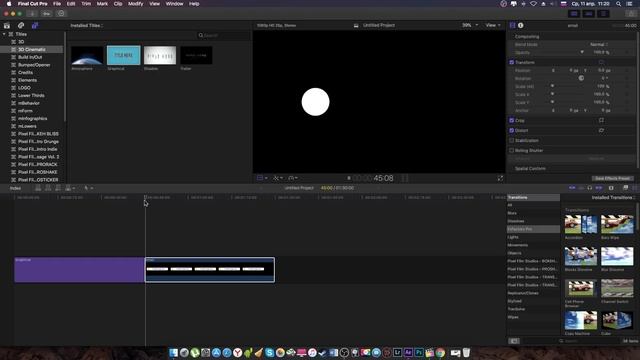Open the Edit menu
The image size is (640, 360).
coord(71,4)
